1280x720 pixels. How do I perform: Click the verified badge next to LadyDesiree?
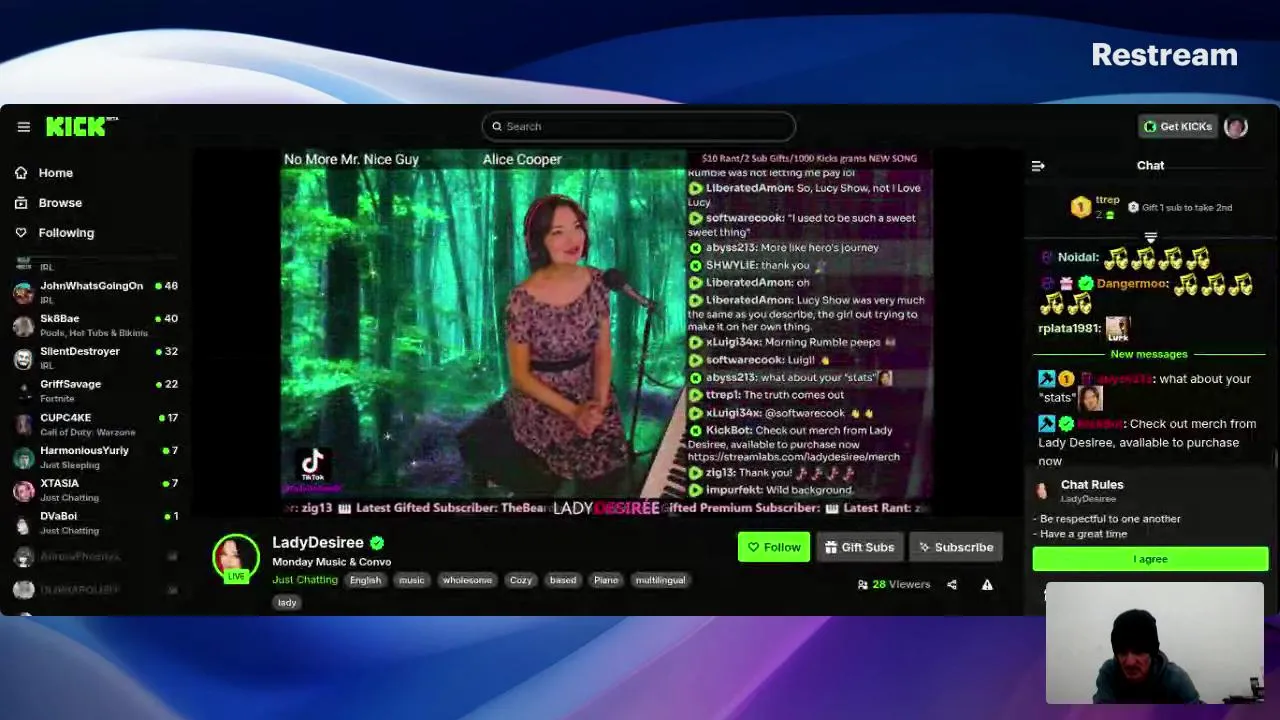pyautogui.click(x=377, y=543)
